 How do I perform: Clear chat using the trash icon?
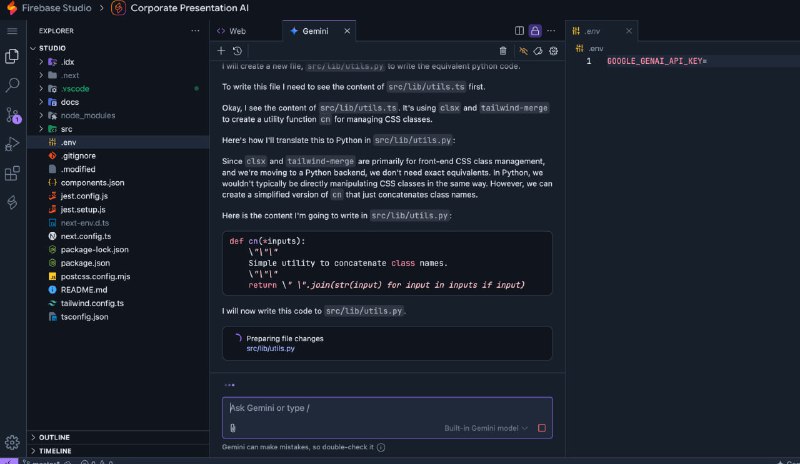[503, 51]
